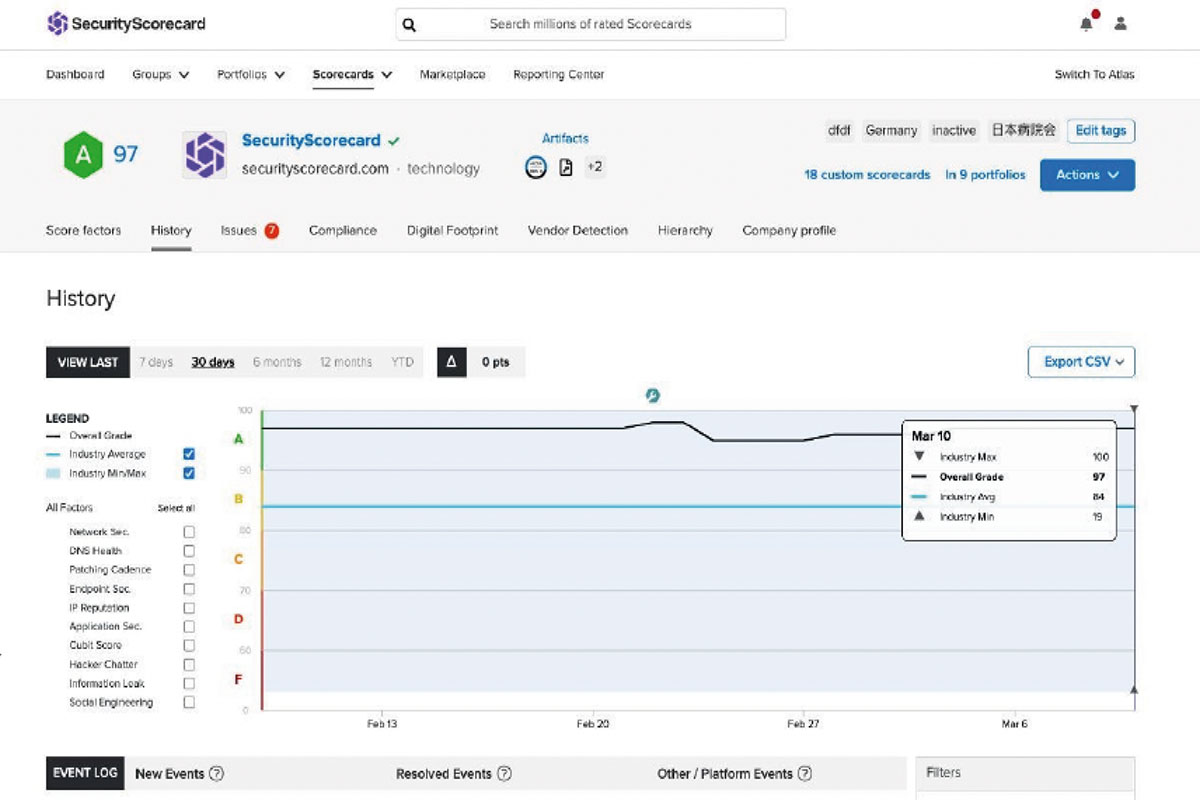This screenshot has height=800, width=1200.
Task: Switch to the Company profile tab
Action: 789,231
